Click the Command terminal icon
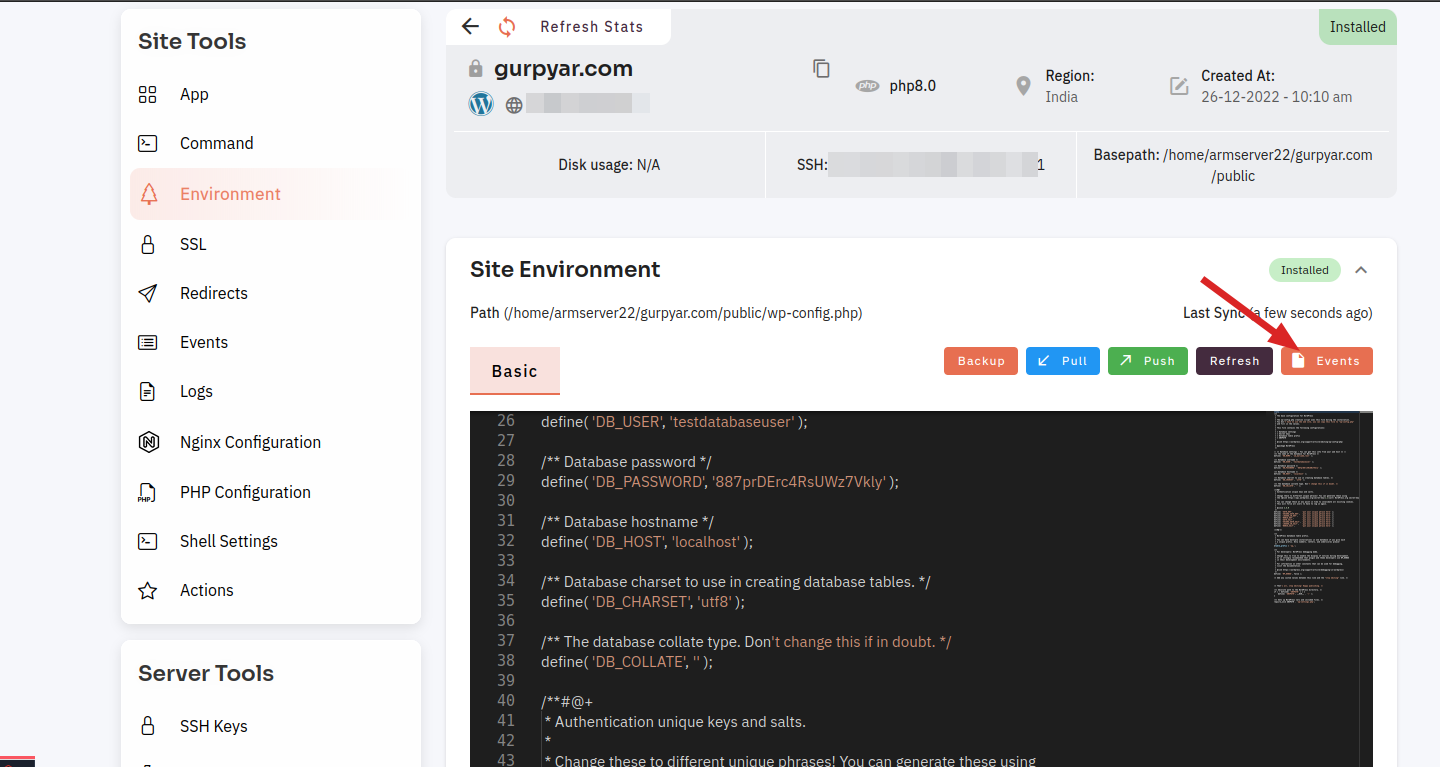 (x=148, y=143)
